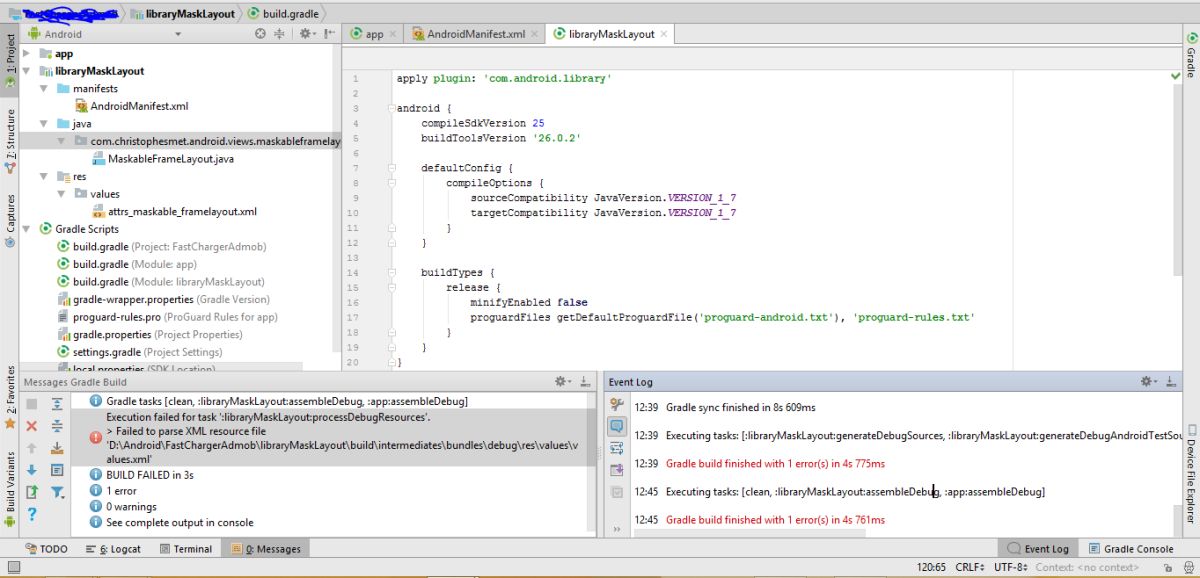Change UTF-8 encoding in status bar
1200x578 pixels.
[x=1009, y=567]
